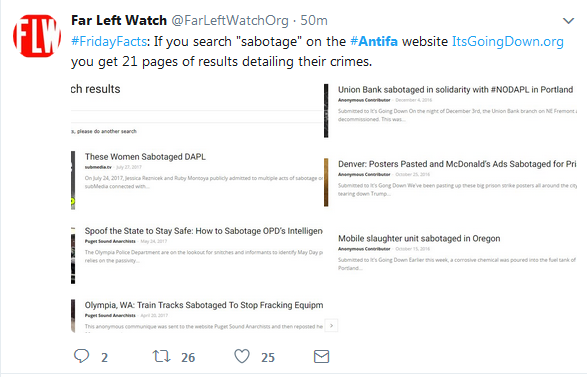The width and height of the screenshot is (587, 377).
Task: Like the tweet with heart icon
Action: [242, 356]
